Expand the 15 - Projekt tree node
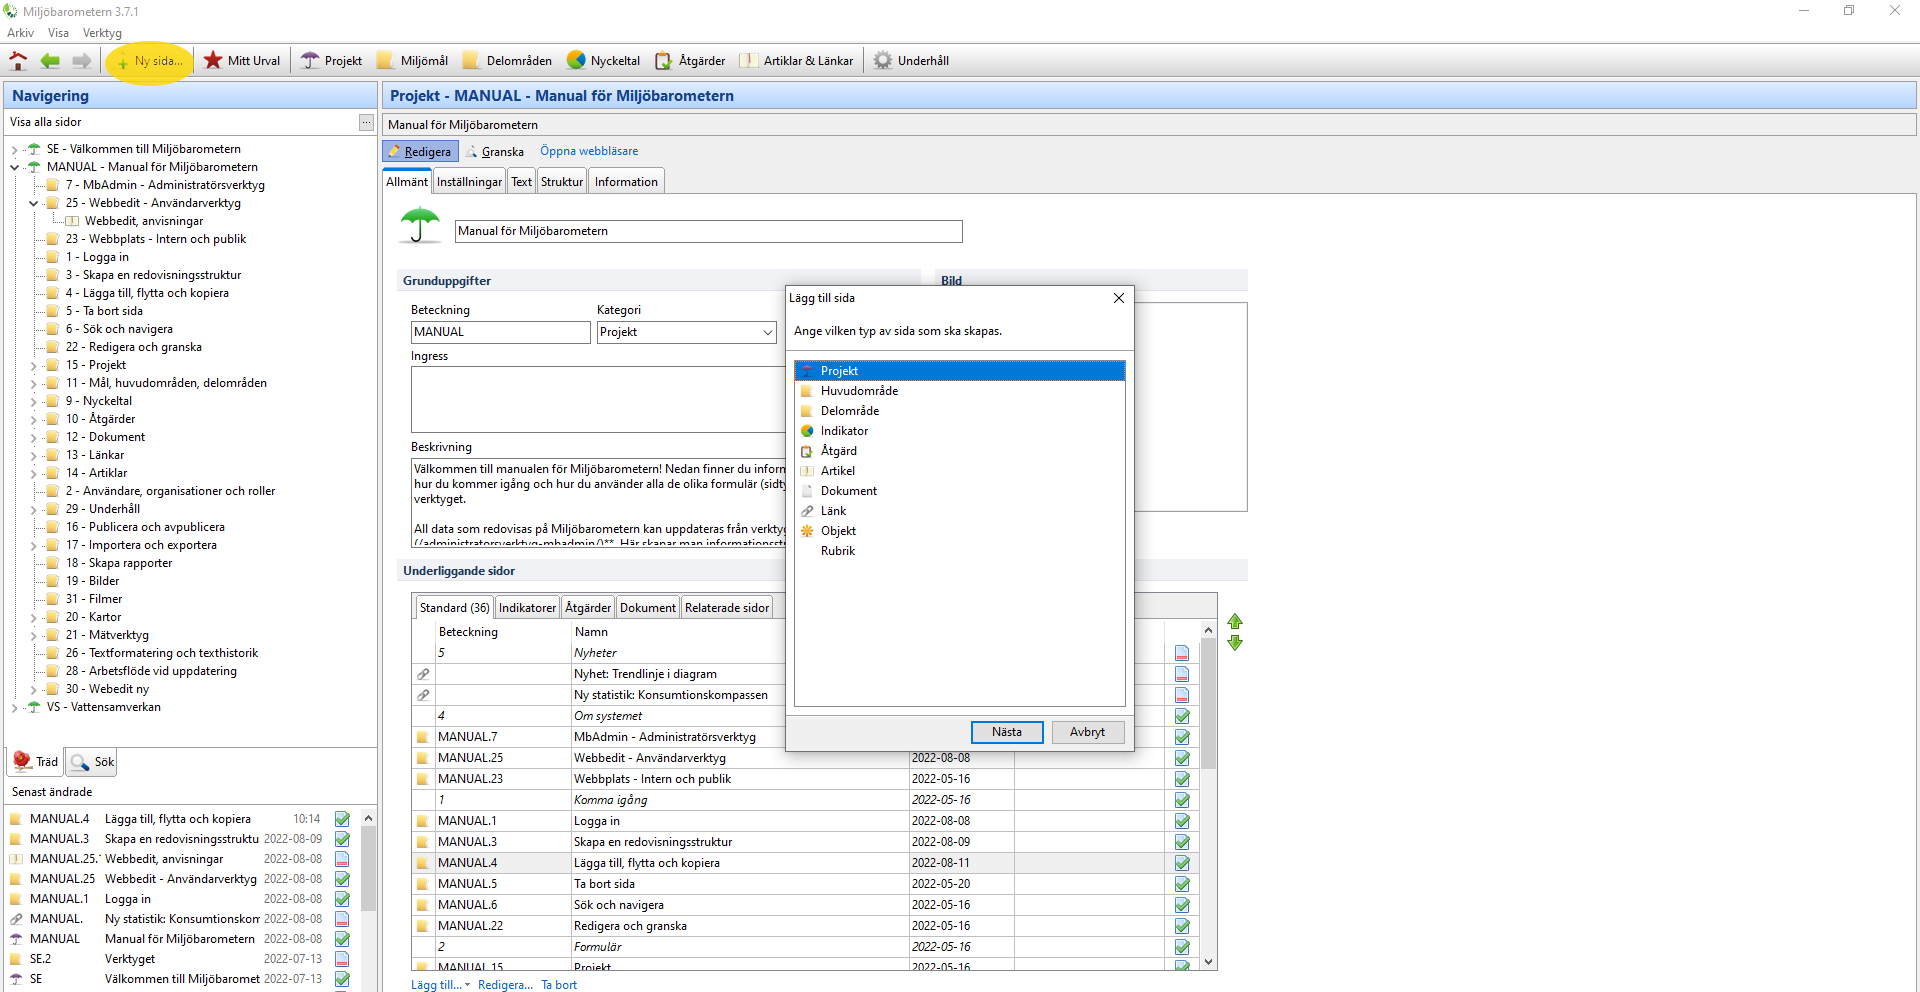The image size is (1920, 992). tap(33, 366)
